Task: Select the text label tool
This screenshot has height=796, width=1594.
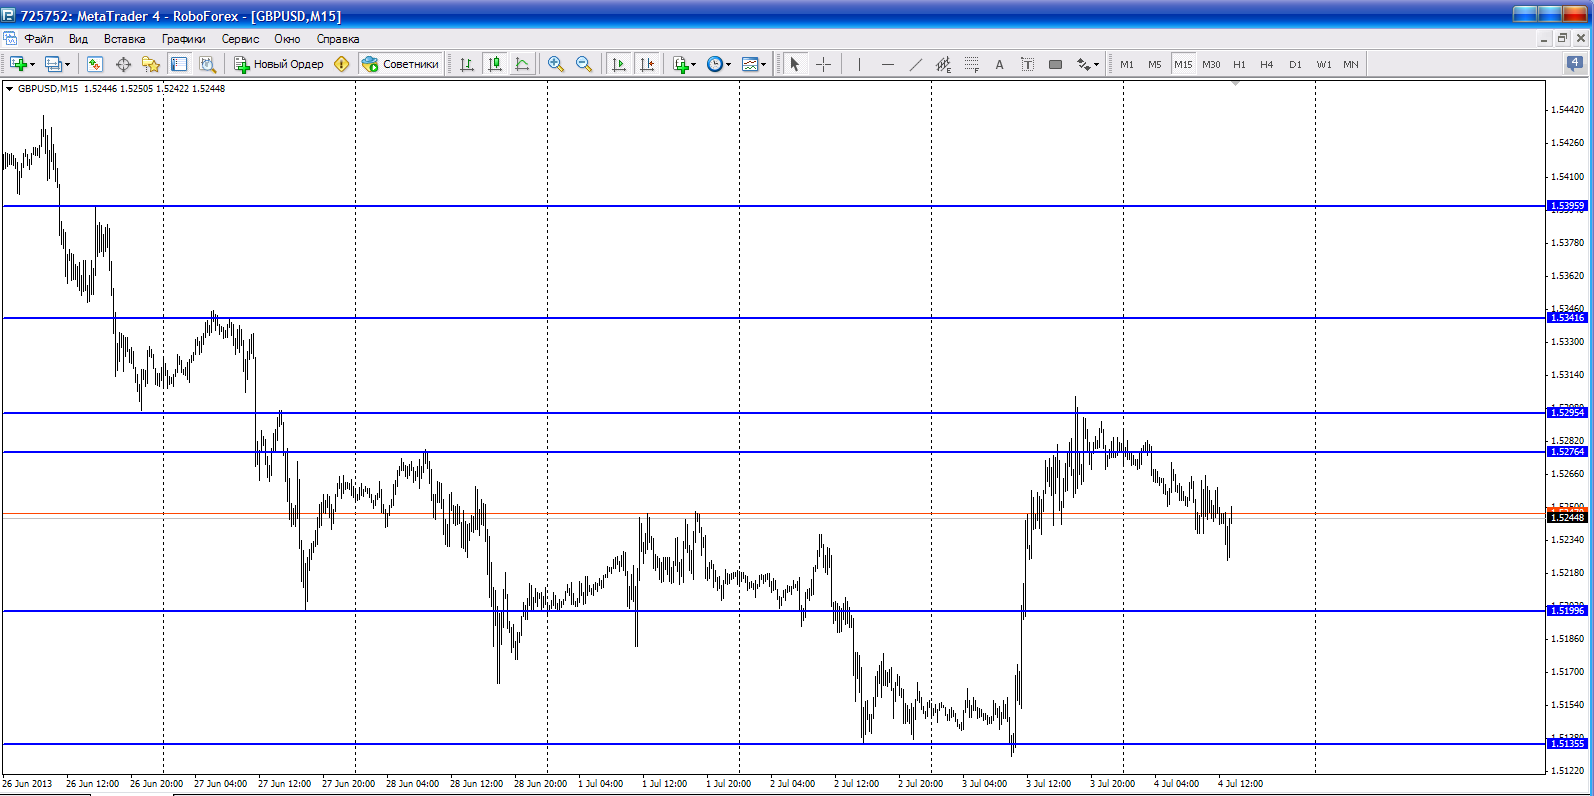Action: pos(1027,64)
